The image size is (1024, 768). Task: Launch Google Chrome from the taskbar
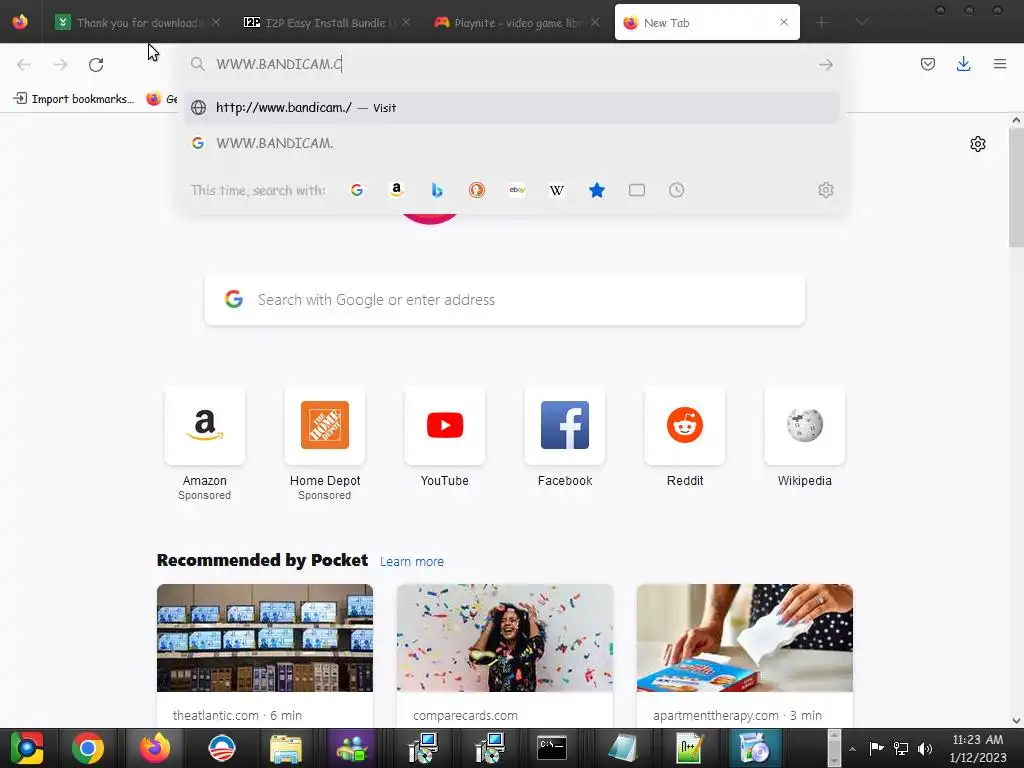[x=88, y=748]
